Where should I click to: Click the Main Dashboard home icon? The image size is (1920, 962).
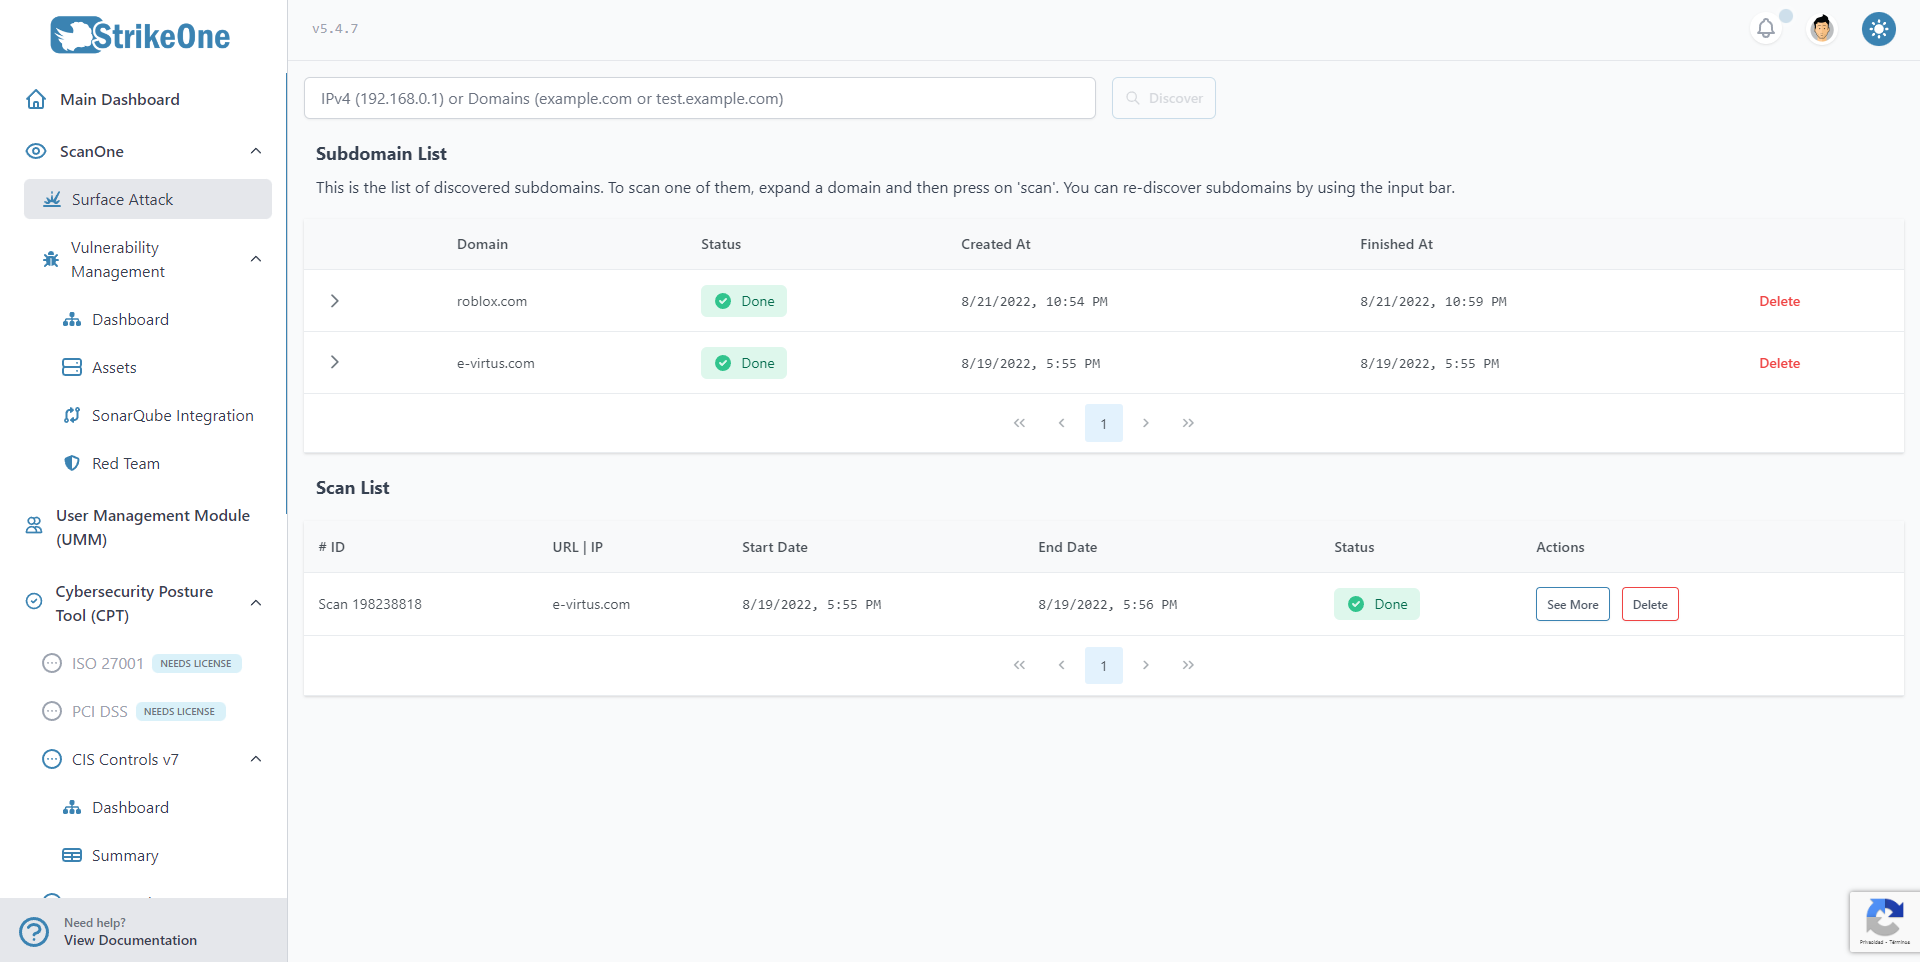(x=36, y=99)
